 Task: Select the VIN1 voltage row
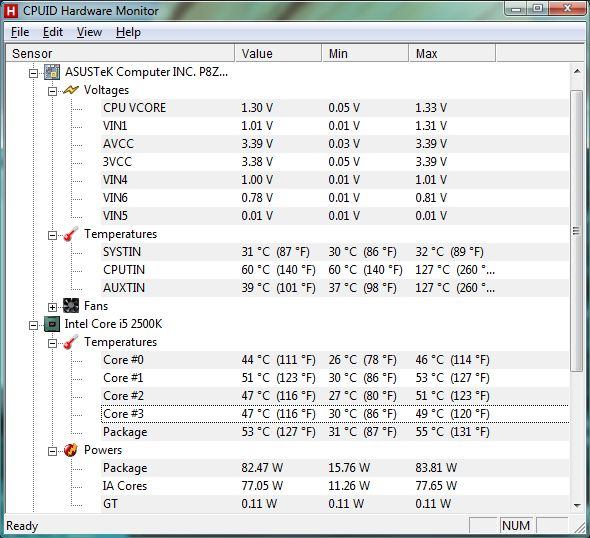(x=335, y=126)
